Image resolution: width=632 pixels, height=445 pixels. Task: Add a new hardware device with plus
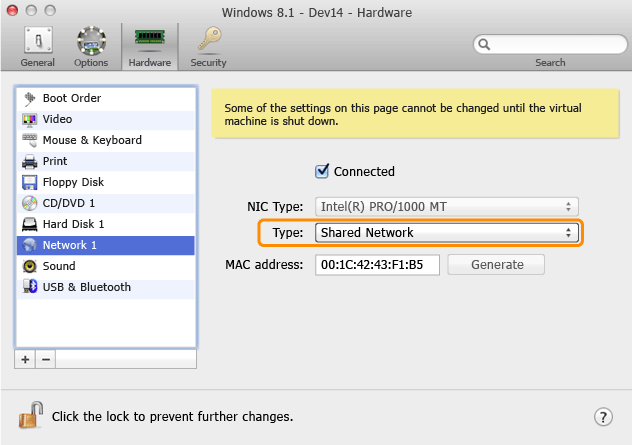coord(25,359)
